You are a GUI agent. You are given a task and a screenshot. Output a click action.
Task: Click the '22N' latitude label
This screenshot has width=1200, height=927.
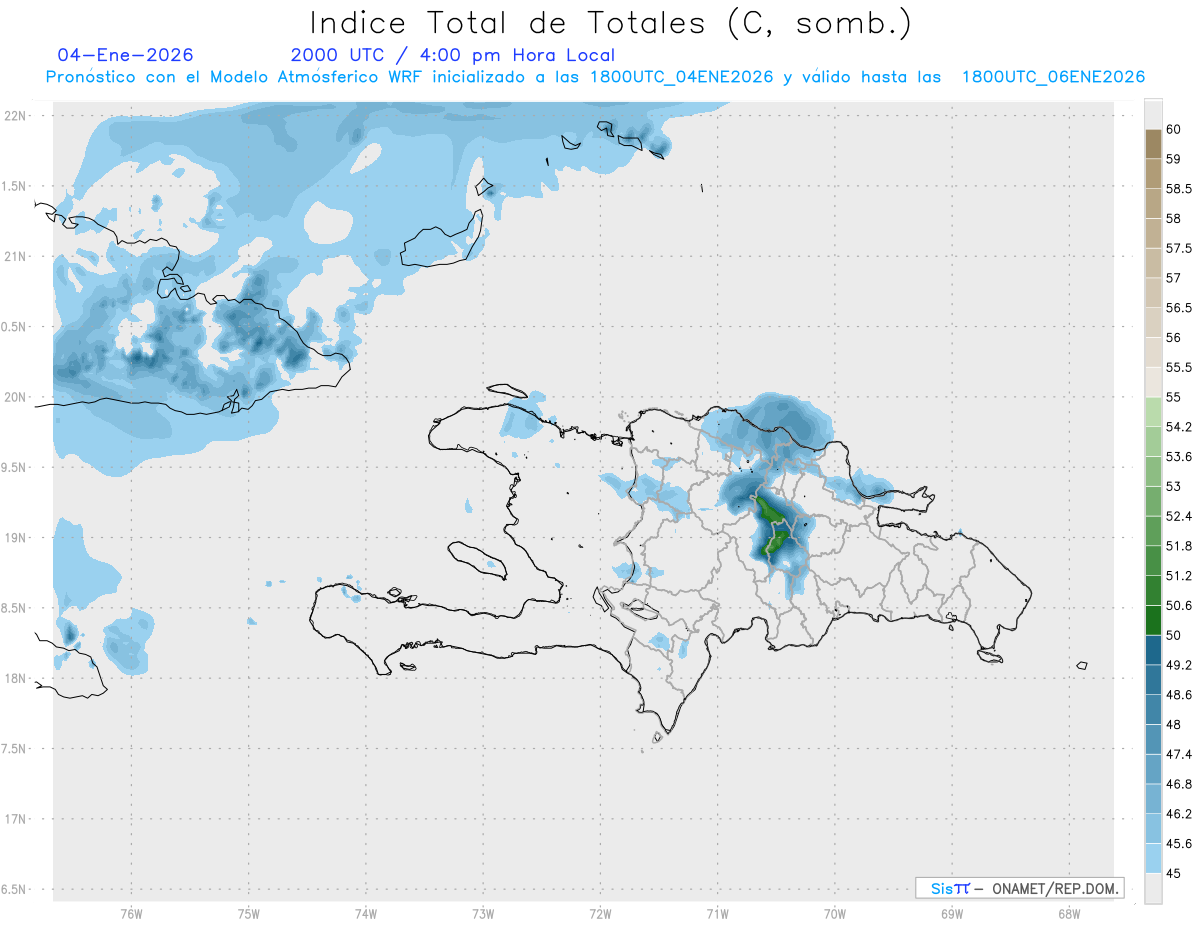pos(16,116)
